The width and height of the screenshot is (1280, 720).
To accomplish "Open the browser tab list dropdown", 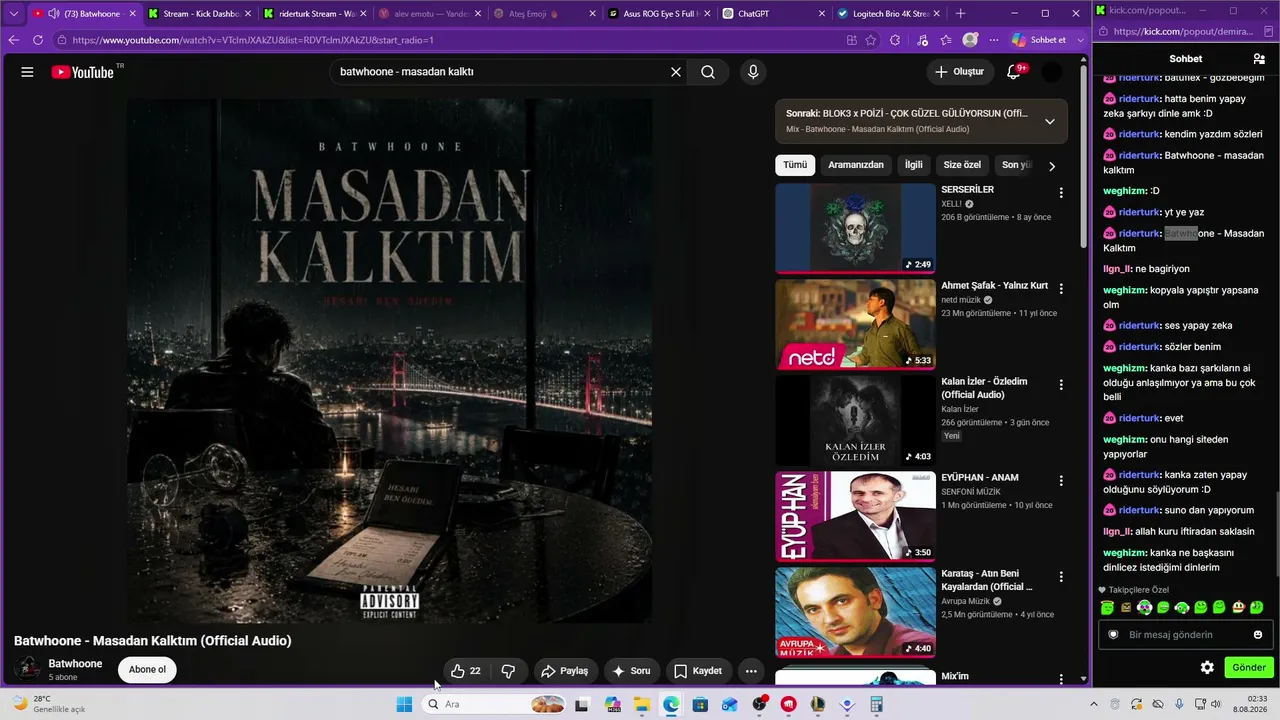I will coord(14,14).
